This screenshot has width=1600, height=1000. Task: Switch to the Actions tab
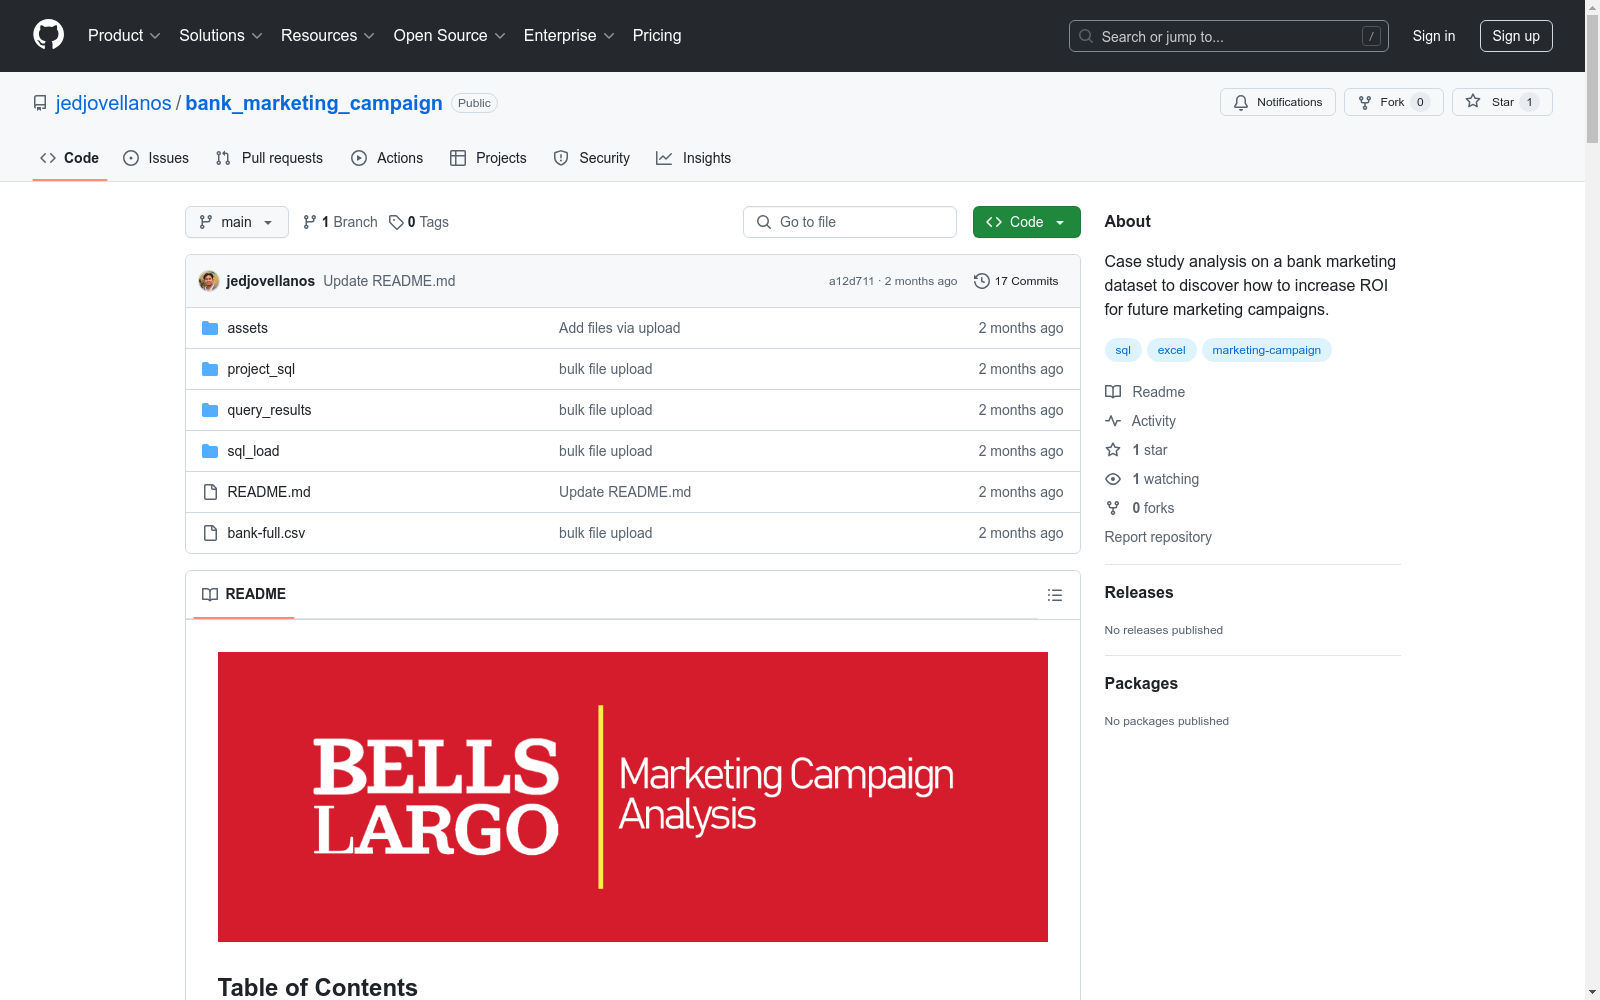pos(387,158)
